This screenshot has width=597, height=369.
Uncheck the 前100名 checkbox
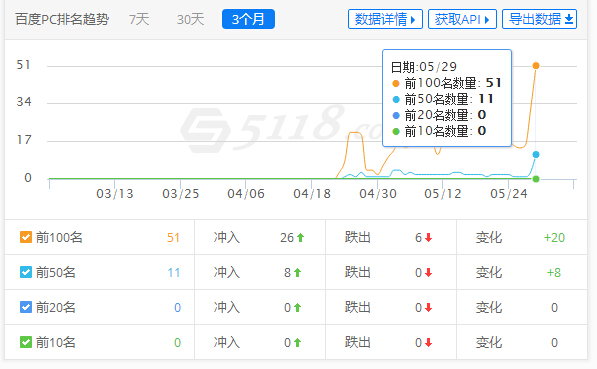click(26, 237)
